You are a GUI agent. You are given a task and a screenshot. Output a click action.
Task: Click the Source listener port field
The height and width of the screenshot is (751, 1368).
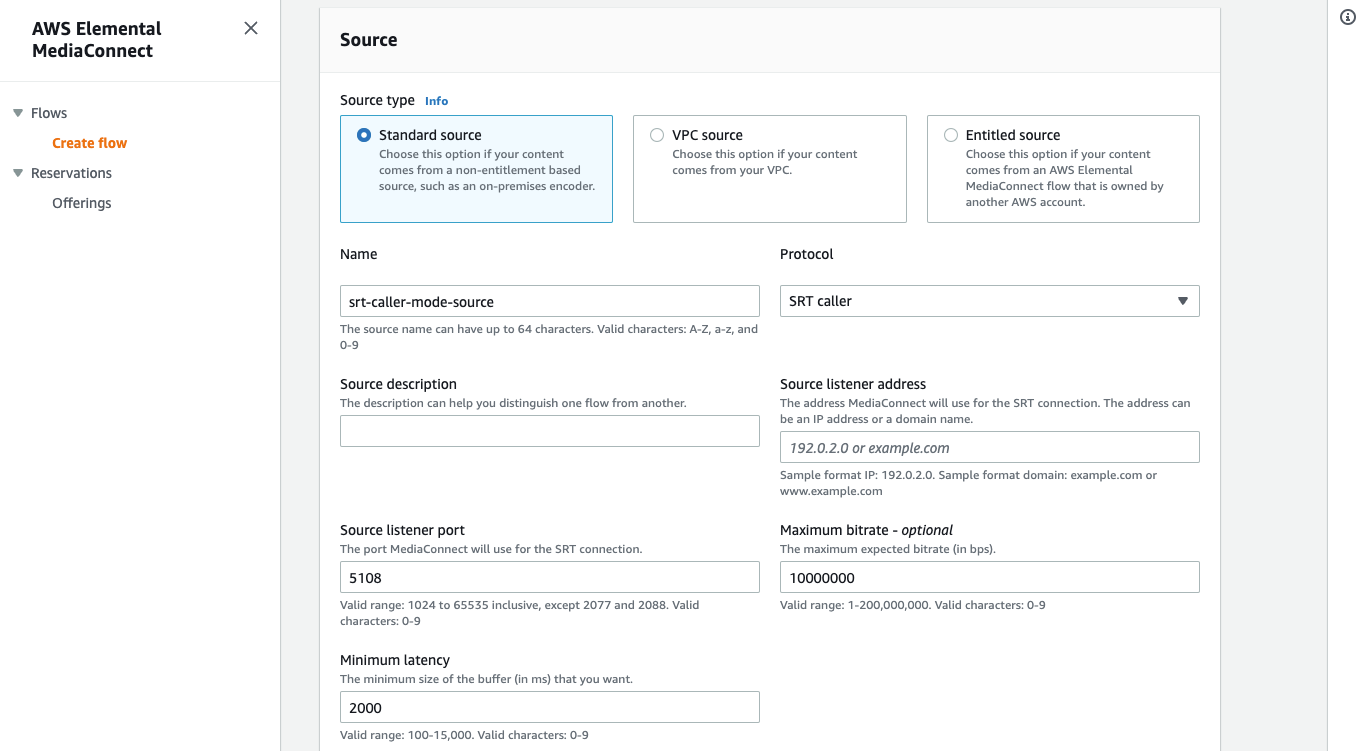550,577
